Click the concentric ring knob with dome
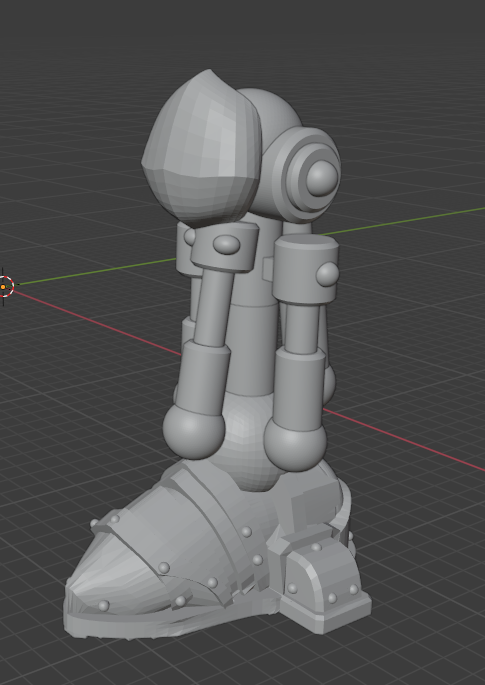 (306, 175)
